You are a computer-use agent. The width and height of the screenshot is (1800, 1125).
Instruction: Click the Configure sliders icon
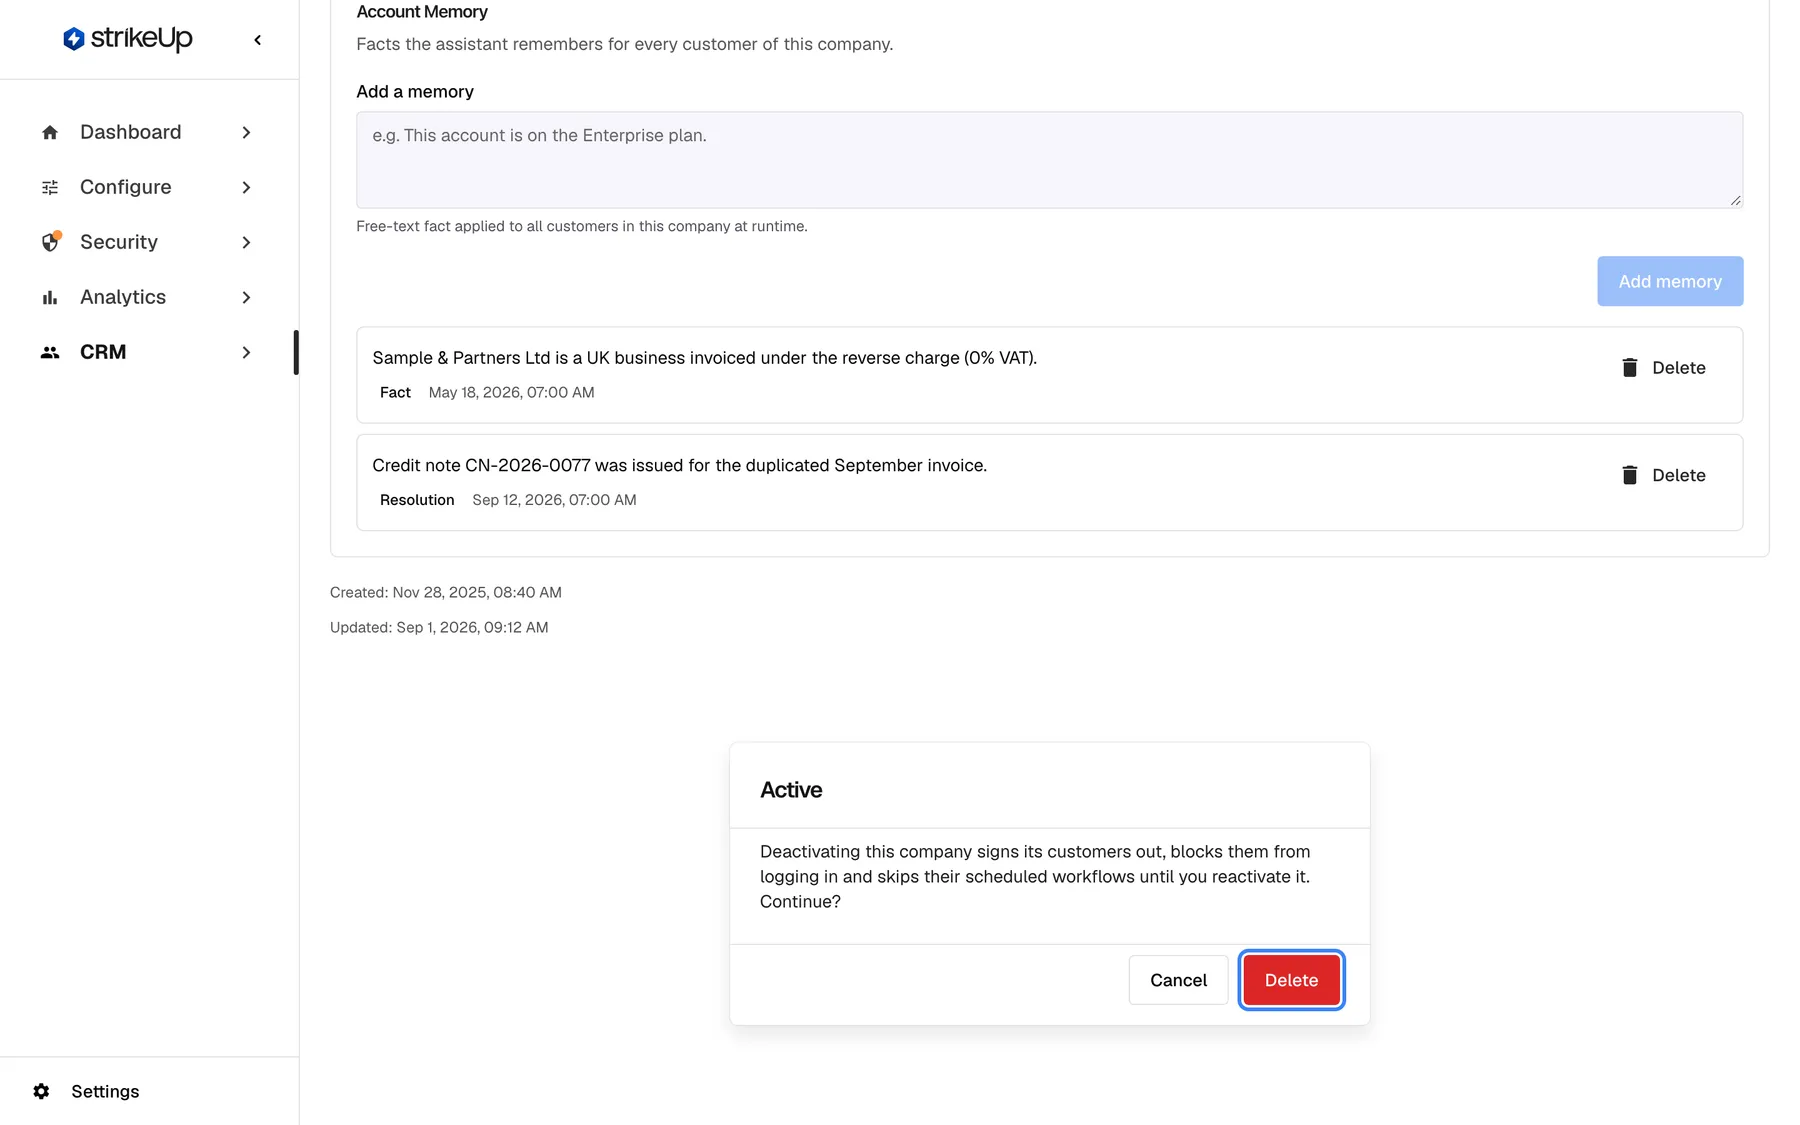(x=50, y=187)
